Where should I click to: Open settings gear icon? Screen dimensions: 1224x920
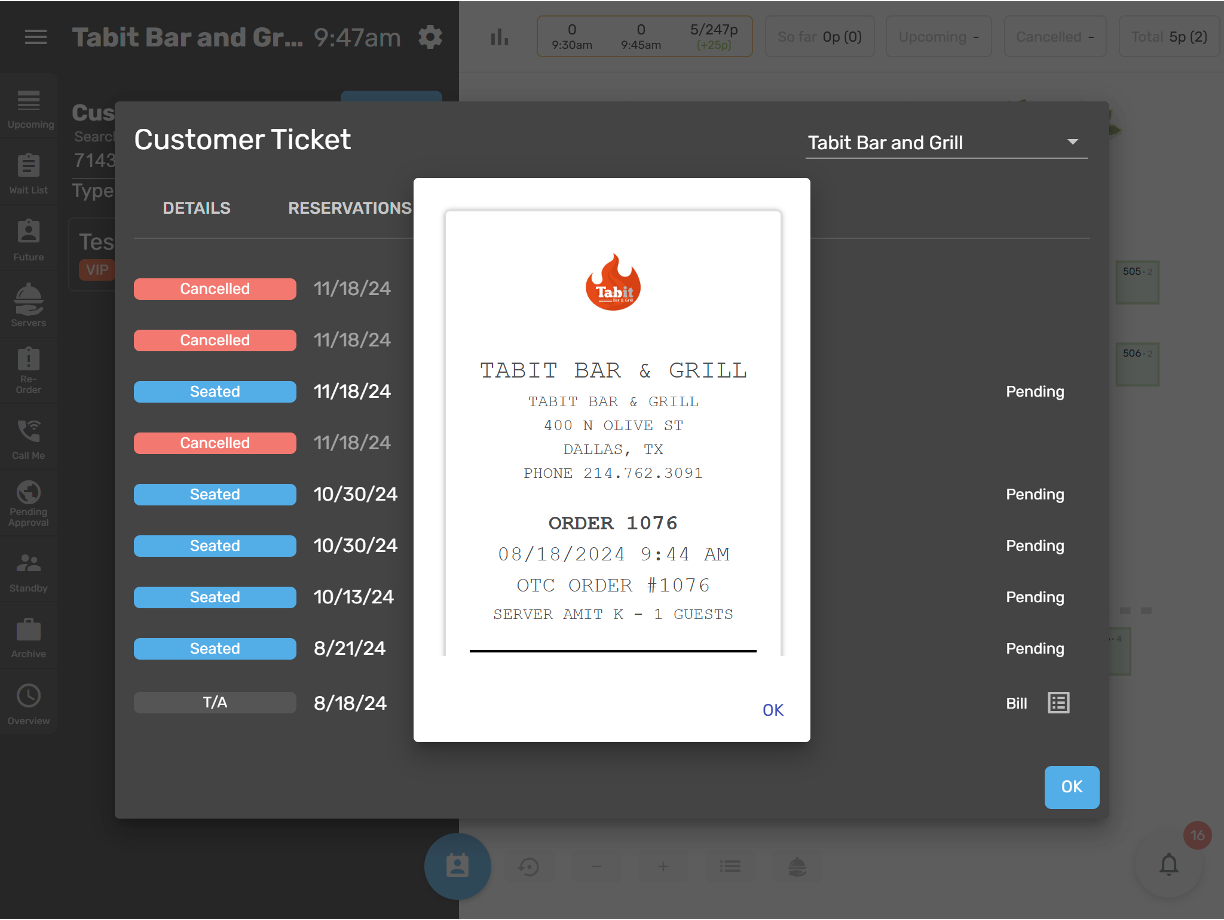[430, 37]
